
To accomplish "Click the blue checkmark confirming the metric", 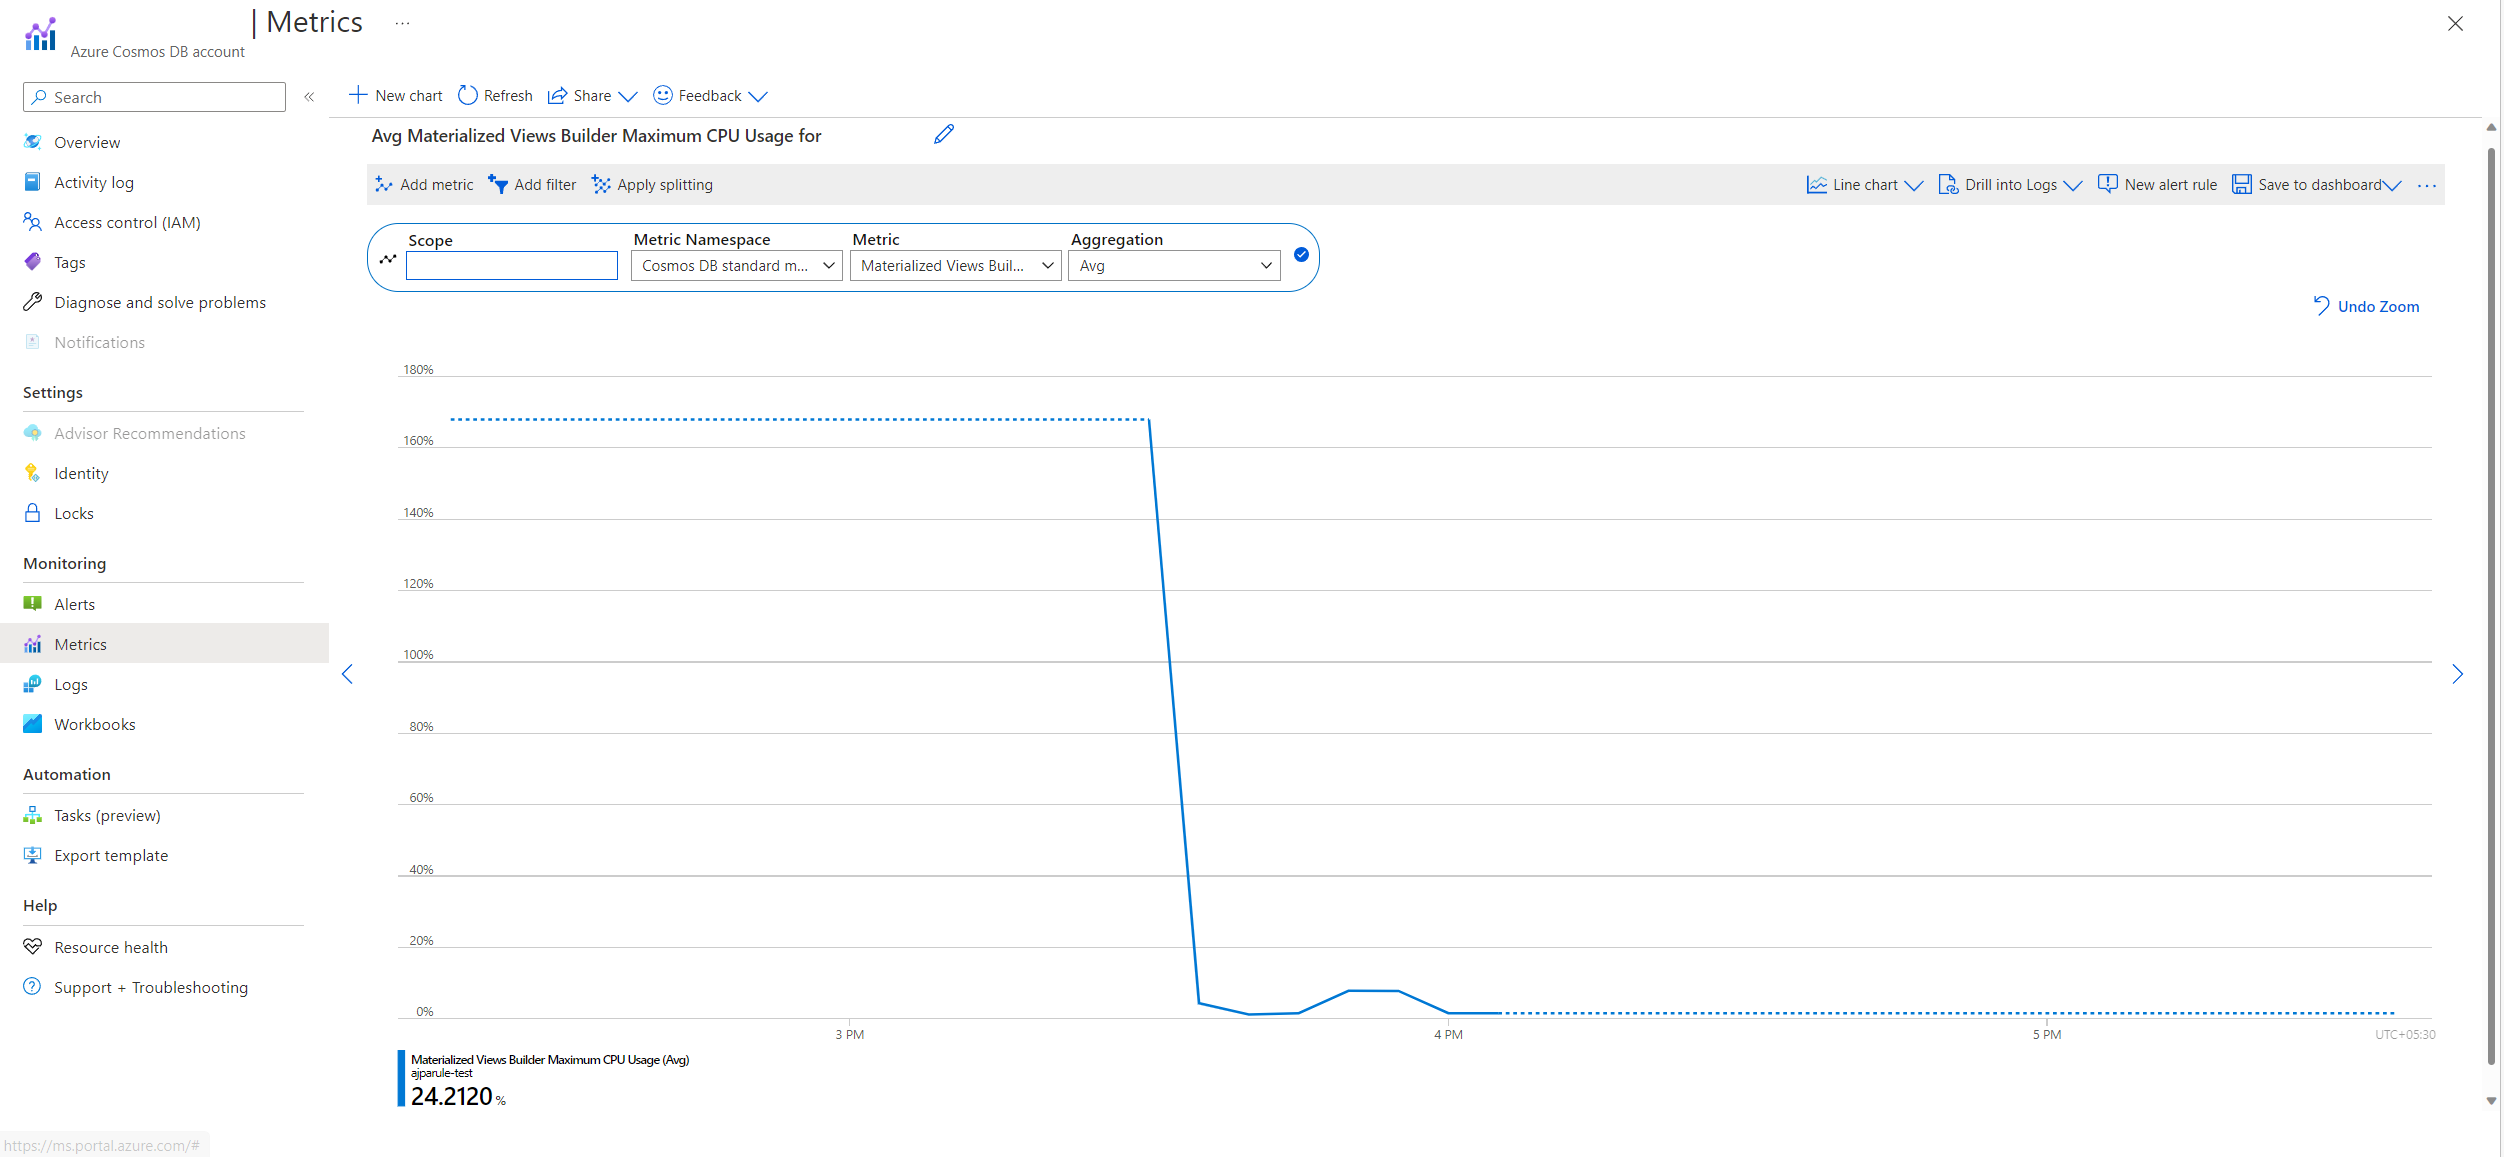I will pos(1301,255).
